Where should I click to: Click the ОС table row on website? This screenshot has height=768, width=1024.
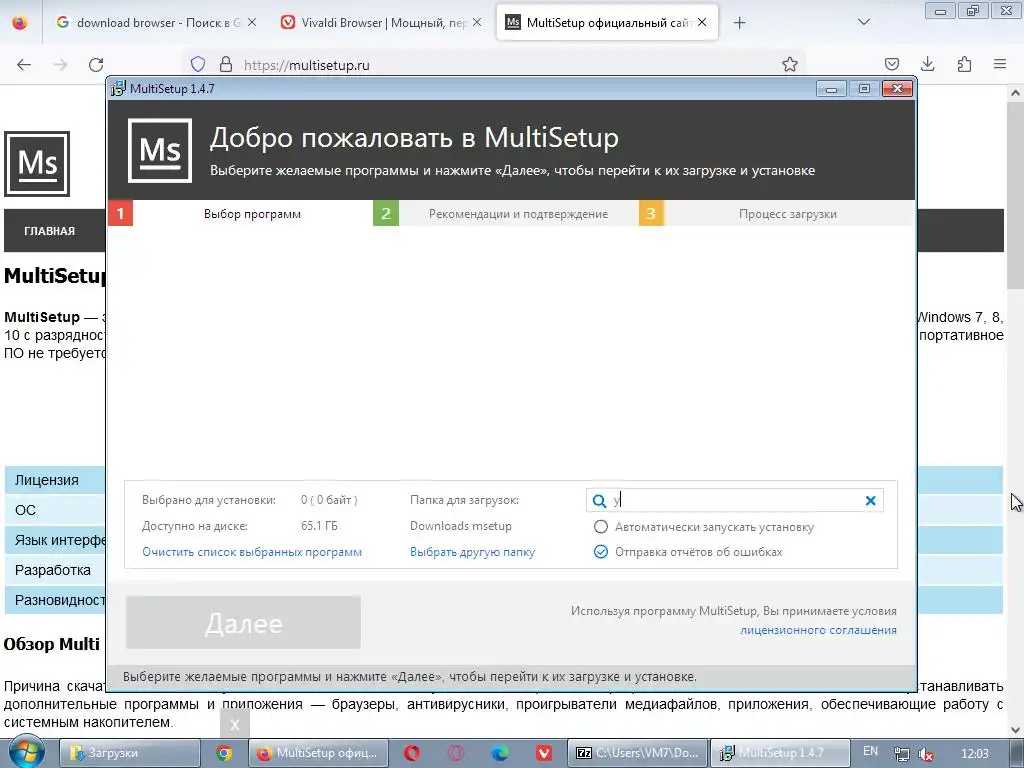click(55, 510)
